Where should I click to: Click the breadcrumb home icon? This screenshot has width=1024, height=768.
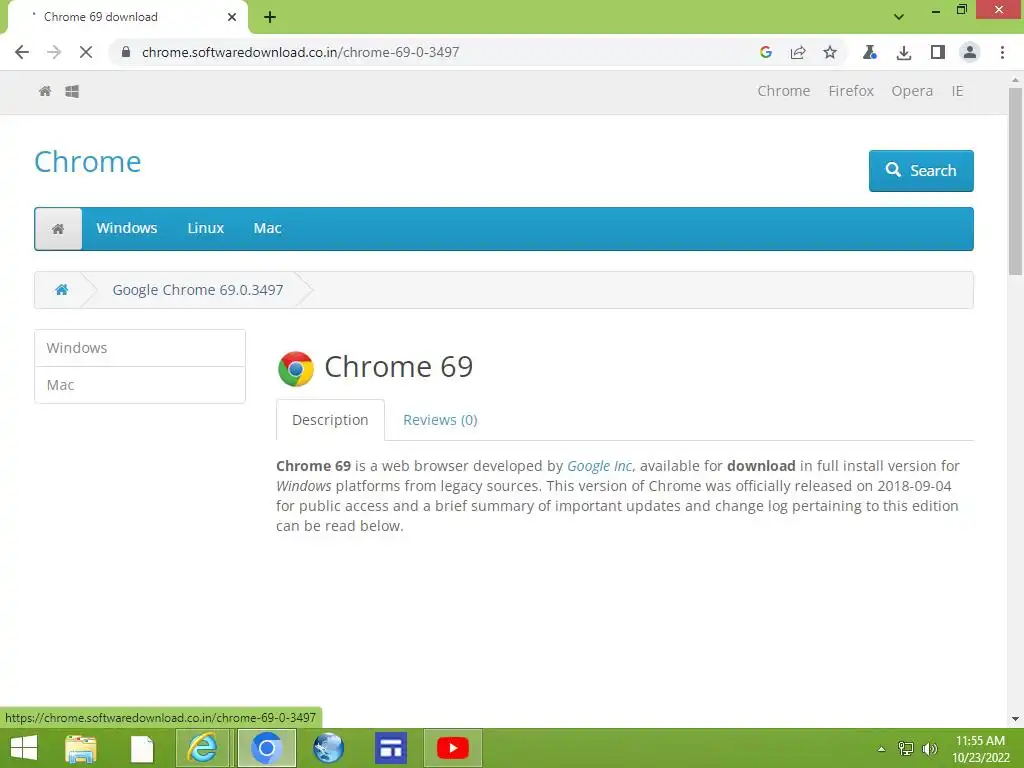(x=61, y=290)
